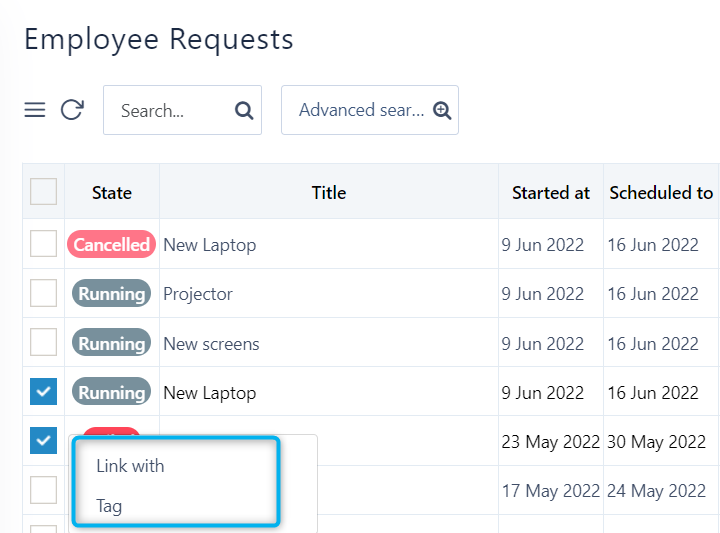Open the cancelled New Laptop request title
720x533 pixels.
coord(210,245)
